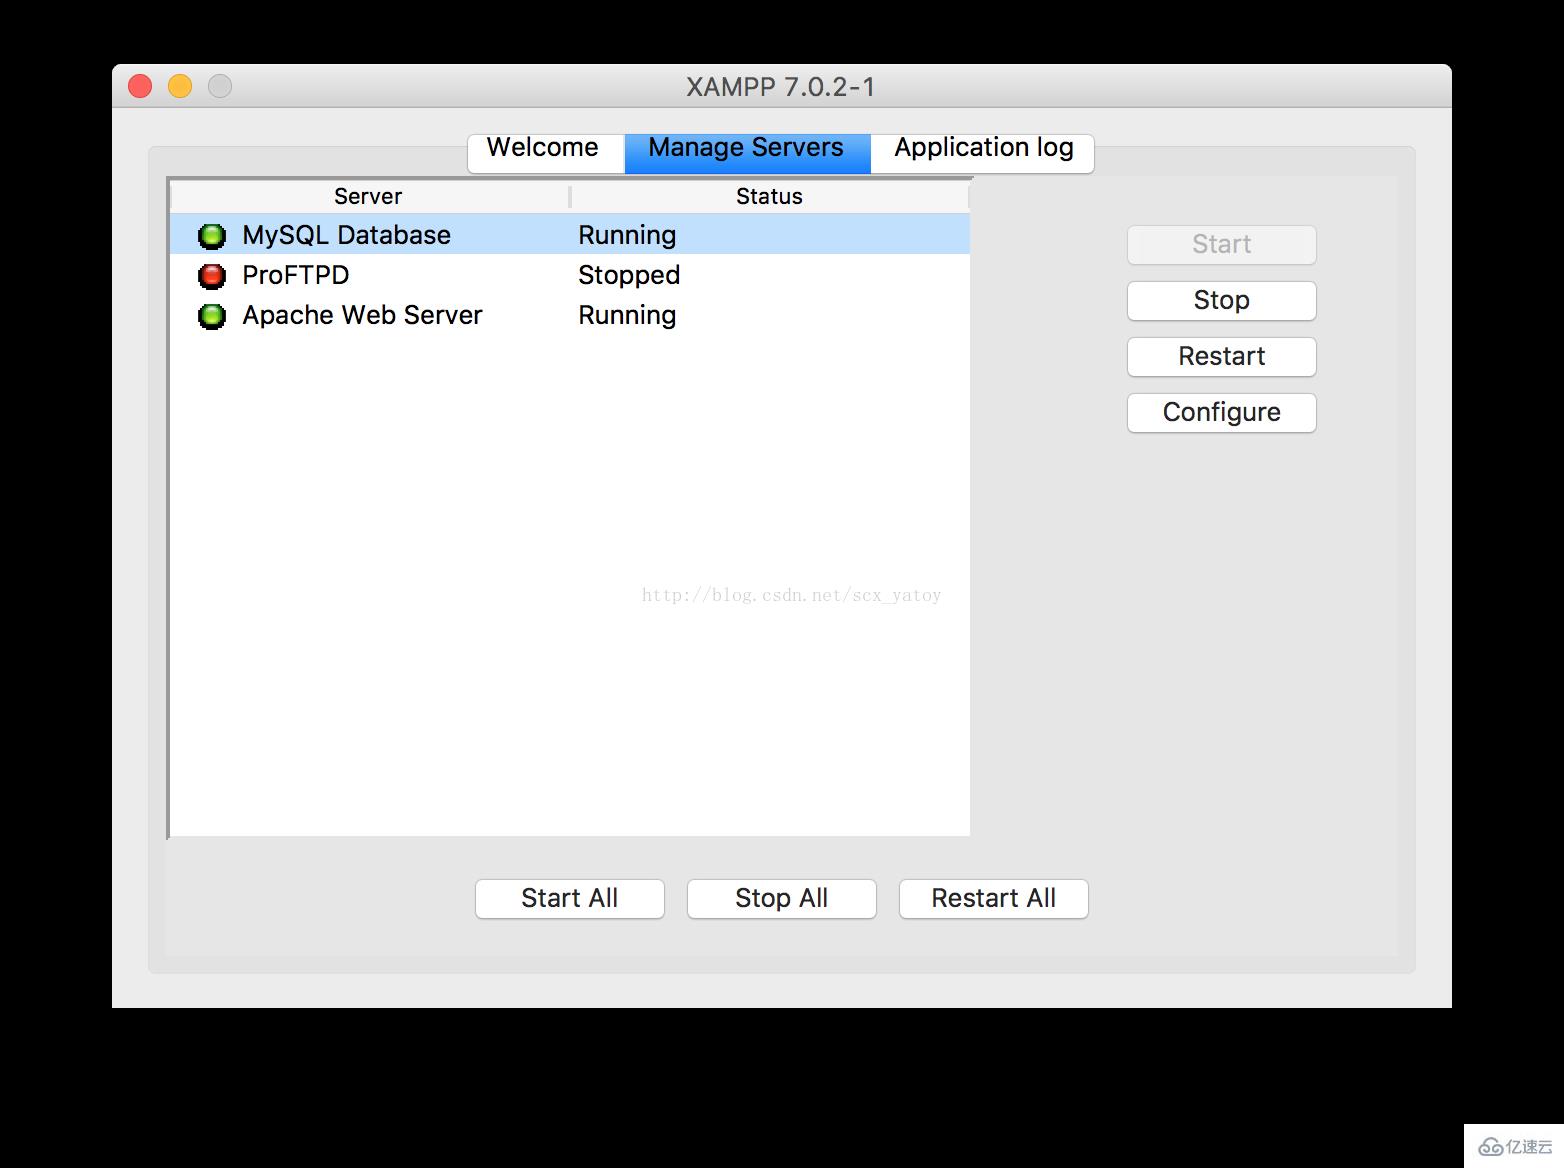Image resolution: width=1564 pixels, height=1168 pixels.
Task: Close the XAMPP window with the red button
Action: click(x=140, y=87)
